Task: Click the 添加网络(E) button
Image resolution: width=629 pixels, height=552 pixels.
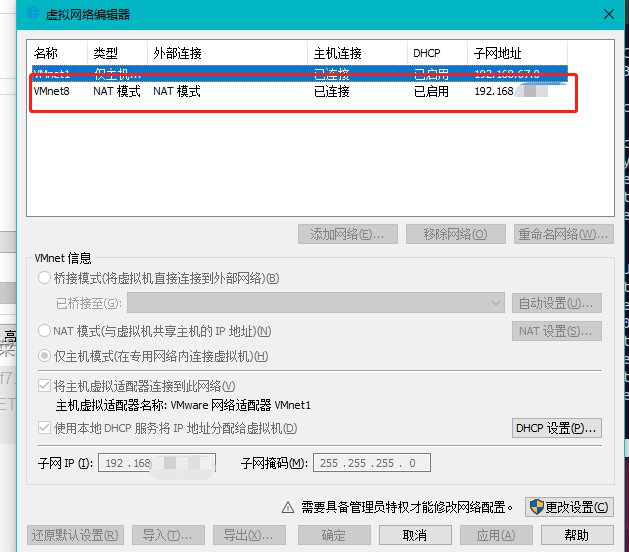Action: [x=348, y=234]
